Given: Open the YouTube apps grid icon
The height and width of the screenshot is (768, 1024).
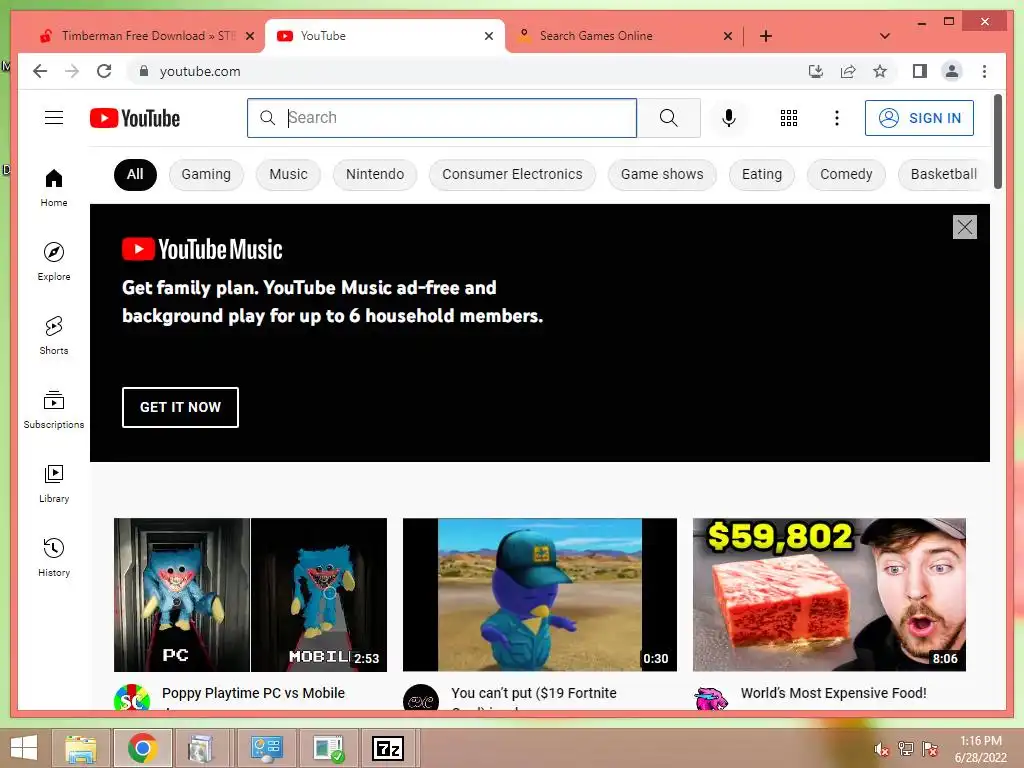Looking at the screenshot, I should 789,118.
